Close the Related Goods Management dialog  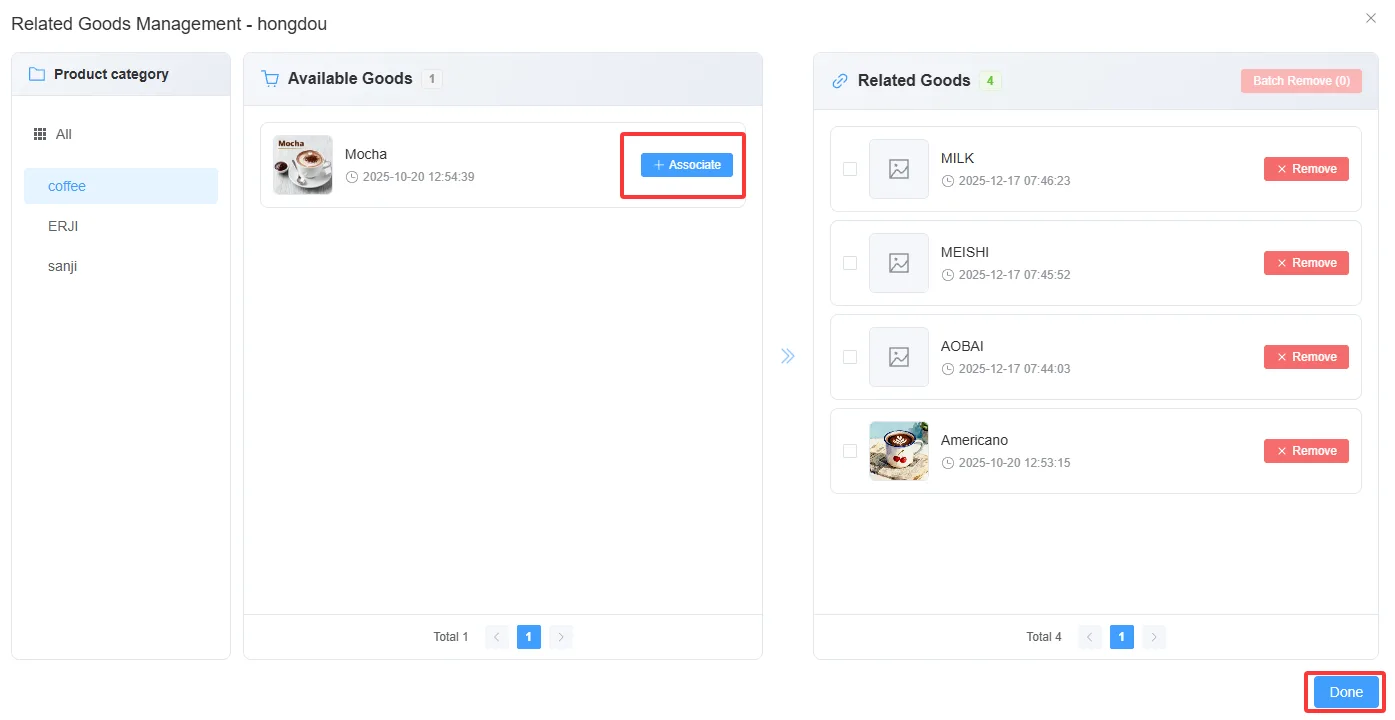(x=1371, y=18)
